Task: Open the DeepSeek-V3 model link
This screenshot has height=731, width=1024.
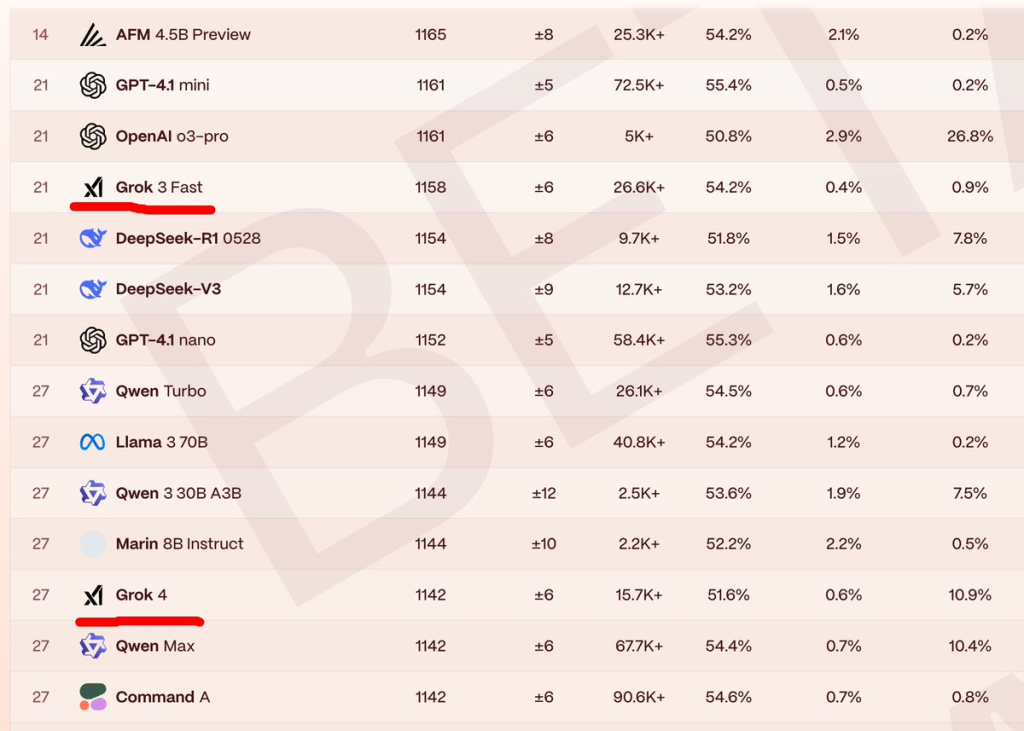Action: (x=168, y=289)
